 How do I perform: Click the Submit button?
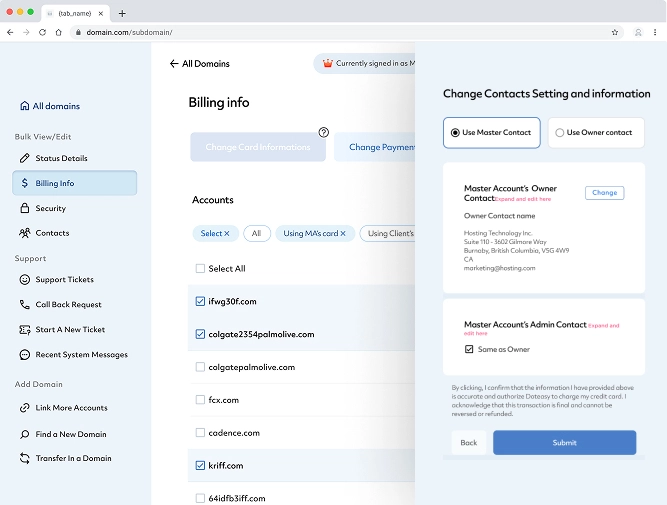pyautogui.click(x=564, y=442)
